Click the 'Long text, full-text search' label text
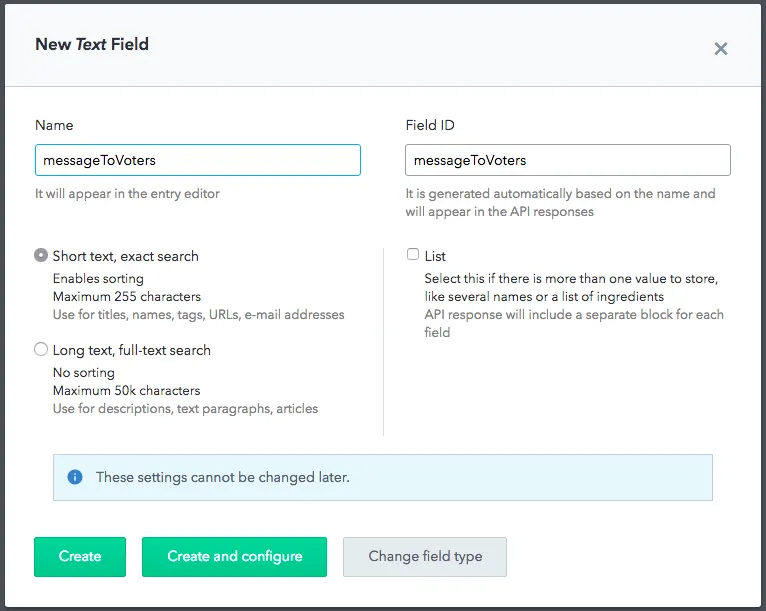This screenshot has width=766, height=611. [132, 350]
